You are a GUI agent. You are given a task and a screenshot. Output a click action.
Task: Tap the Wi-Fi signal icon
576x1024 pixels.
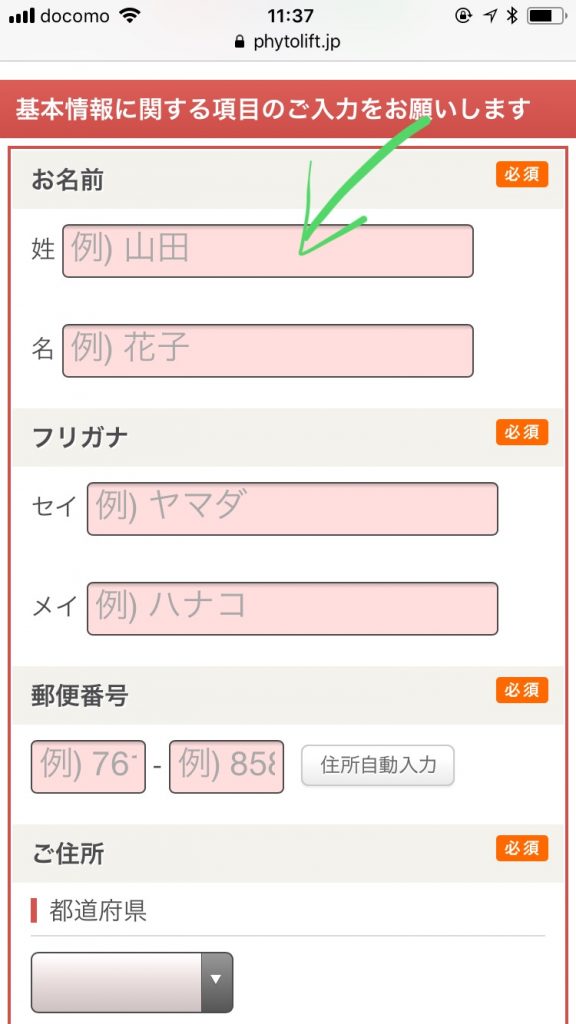[x=131, y=16]
